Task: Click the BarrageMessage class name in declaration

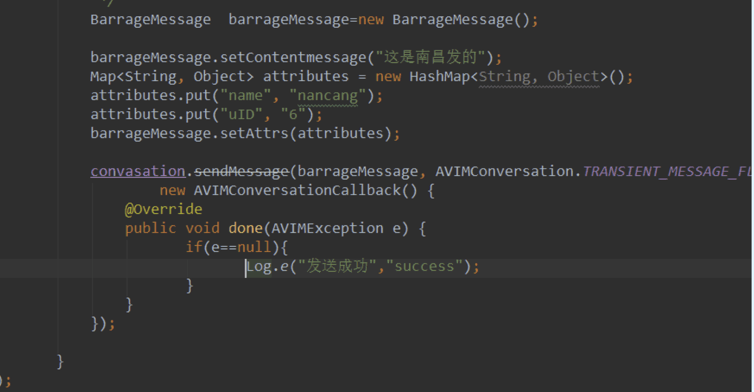Action: click(x=151, y=20)
